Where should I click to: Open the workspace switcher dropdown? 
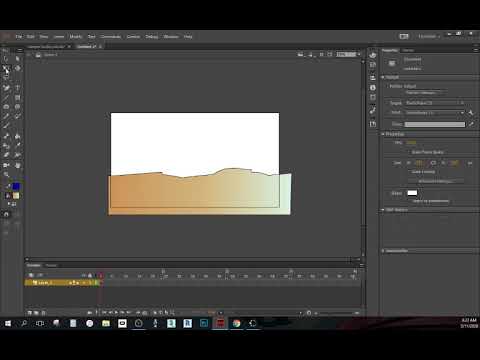429,36
